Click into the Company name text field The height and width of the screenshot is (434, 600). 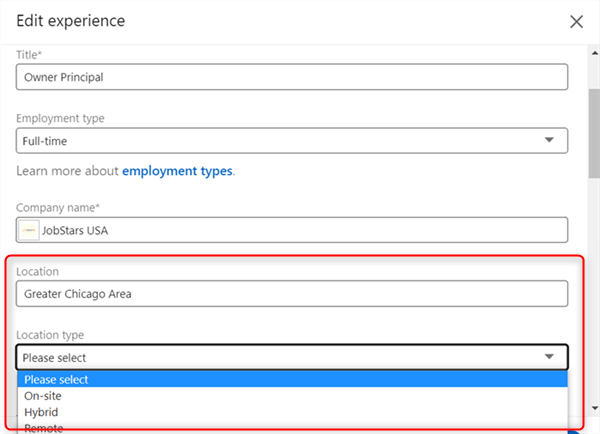(300, 230)
